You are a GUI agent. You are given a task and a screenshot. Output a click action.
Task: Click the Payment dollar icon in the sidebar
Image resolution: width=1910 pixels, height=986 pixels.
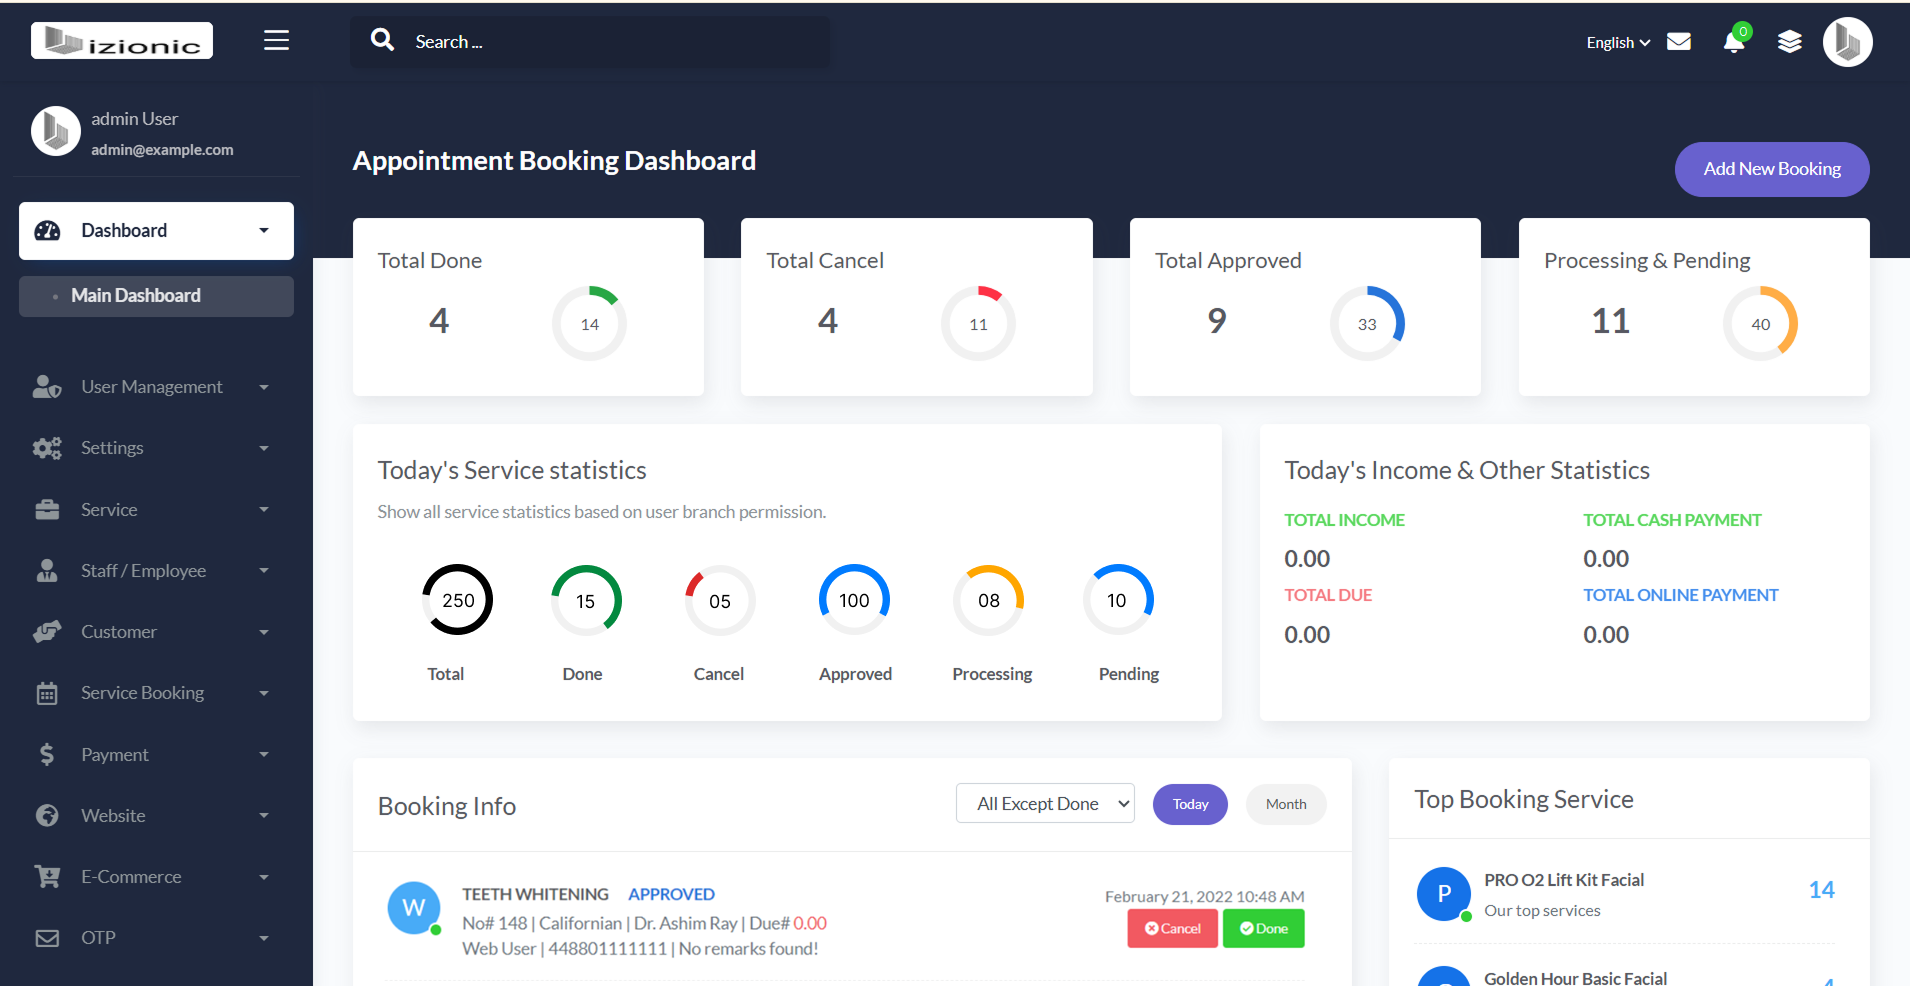pyautogui.click(x=47, y=754)
